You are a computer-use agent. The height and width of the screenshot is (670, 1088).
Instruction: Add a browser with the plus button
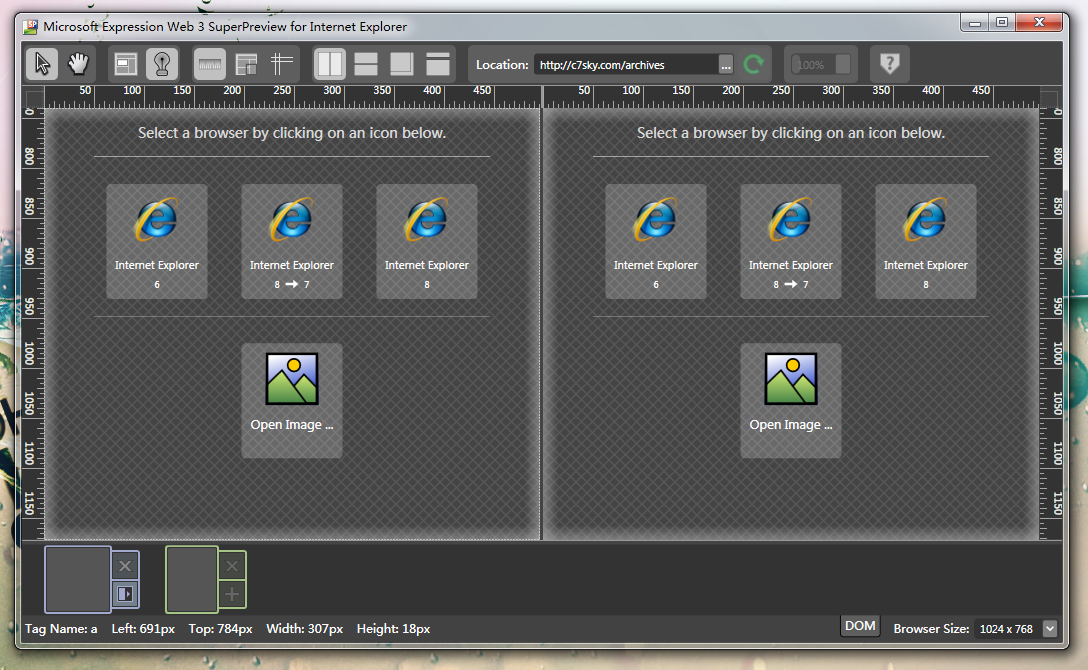[232, 594]
